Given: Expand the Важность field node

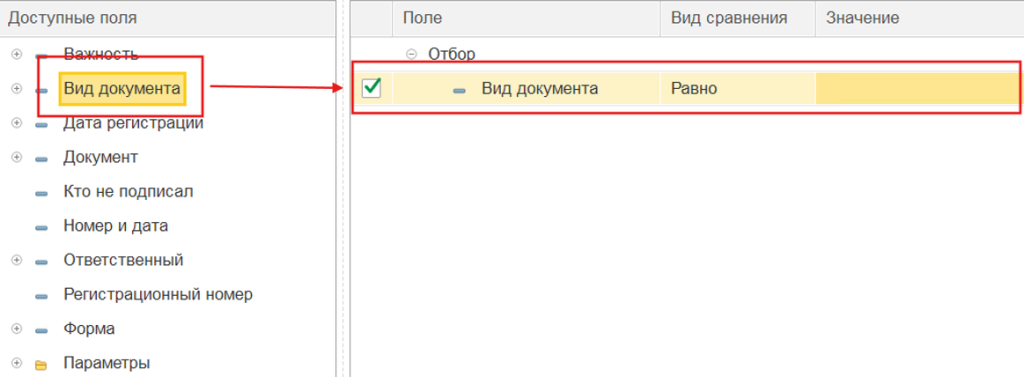Looking at the screenshot, I should pyautogui.click(x=17, y=54).
